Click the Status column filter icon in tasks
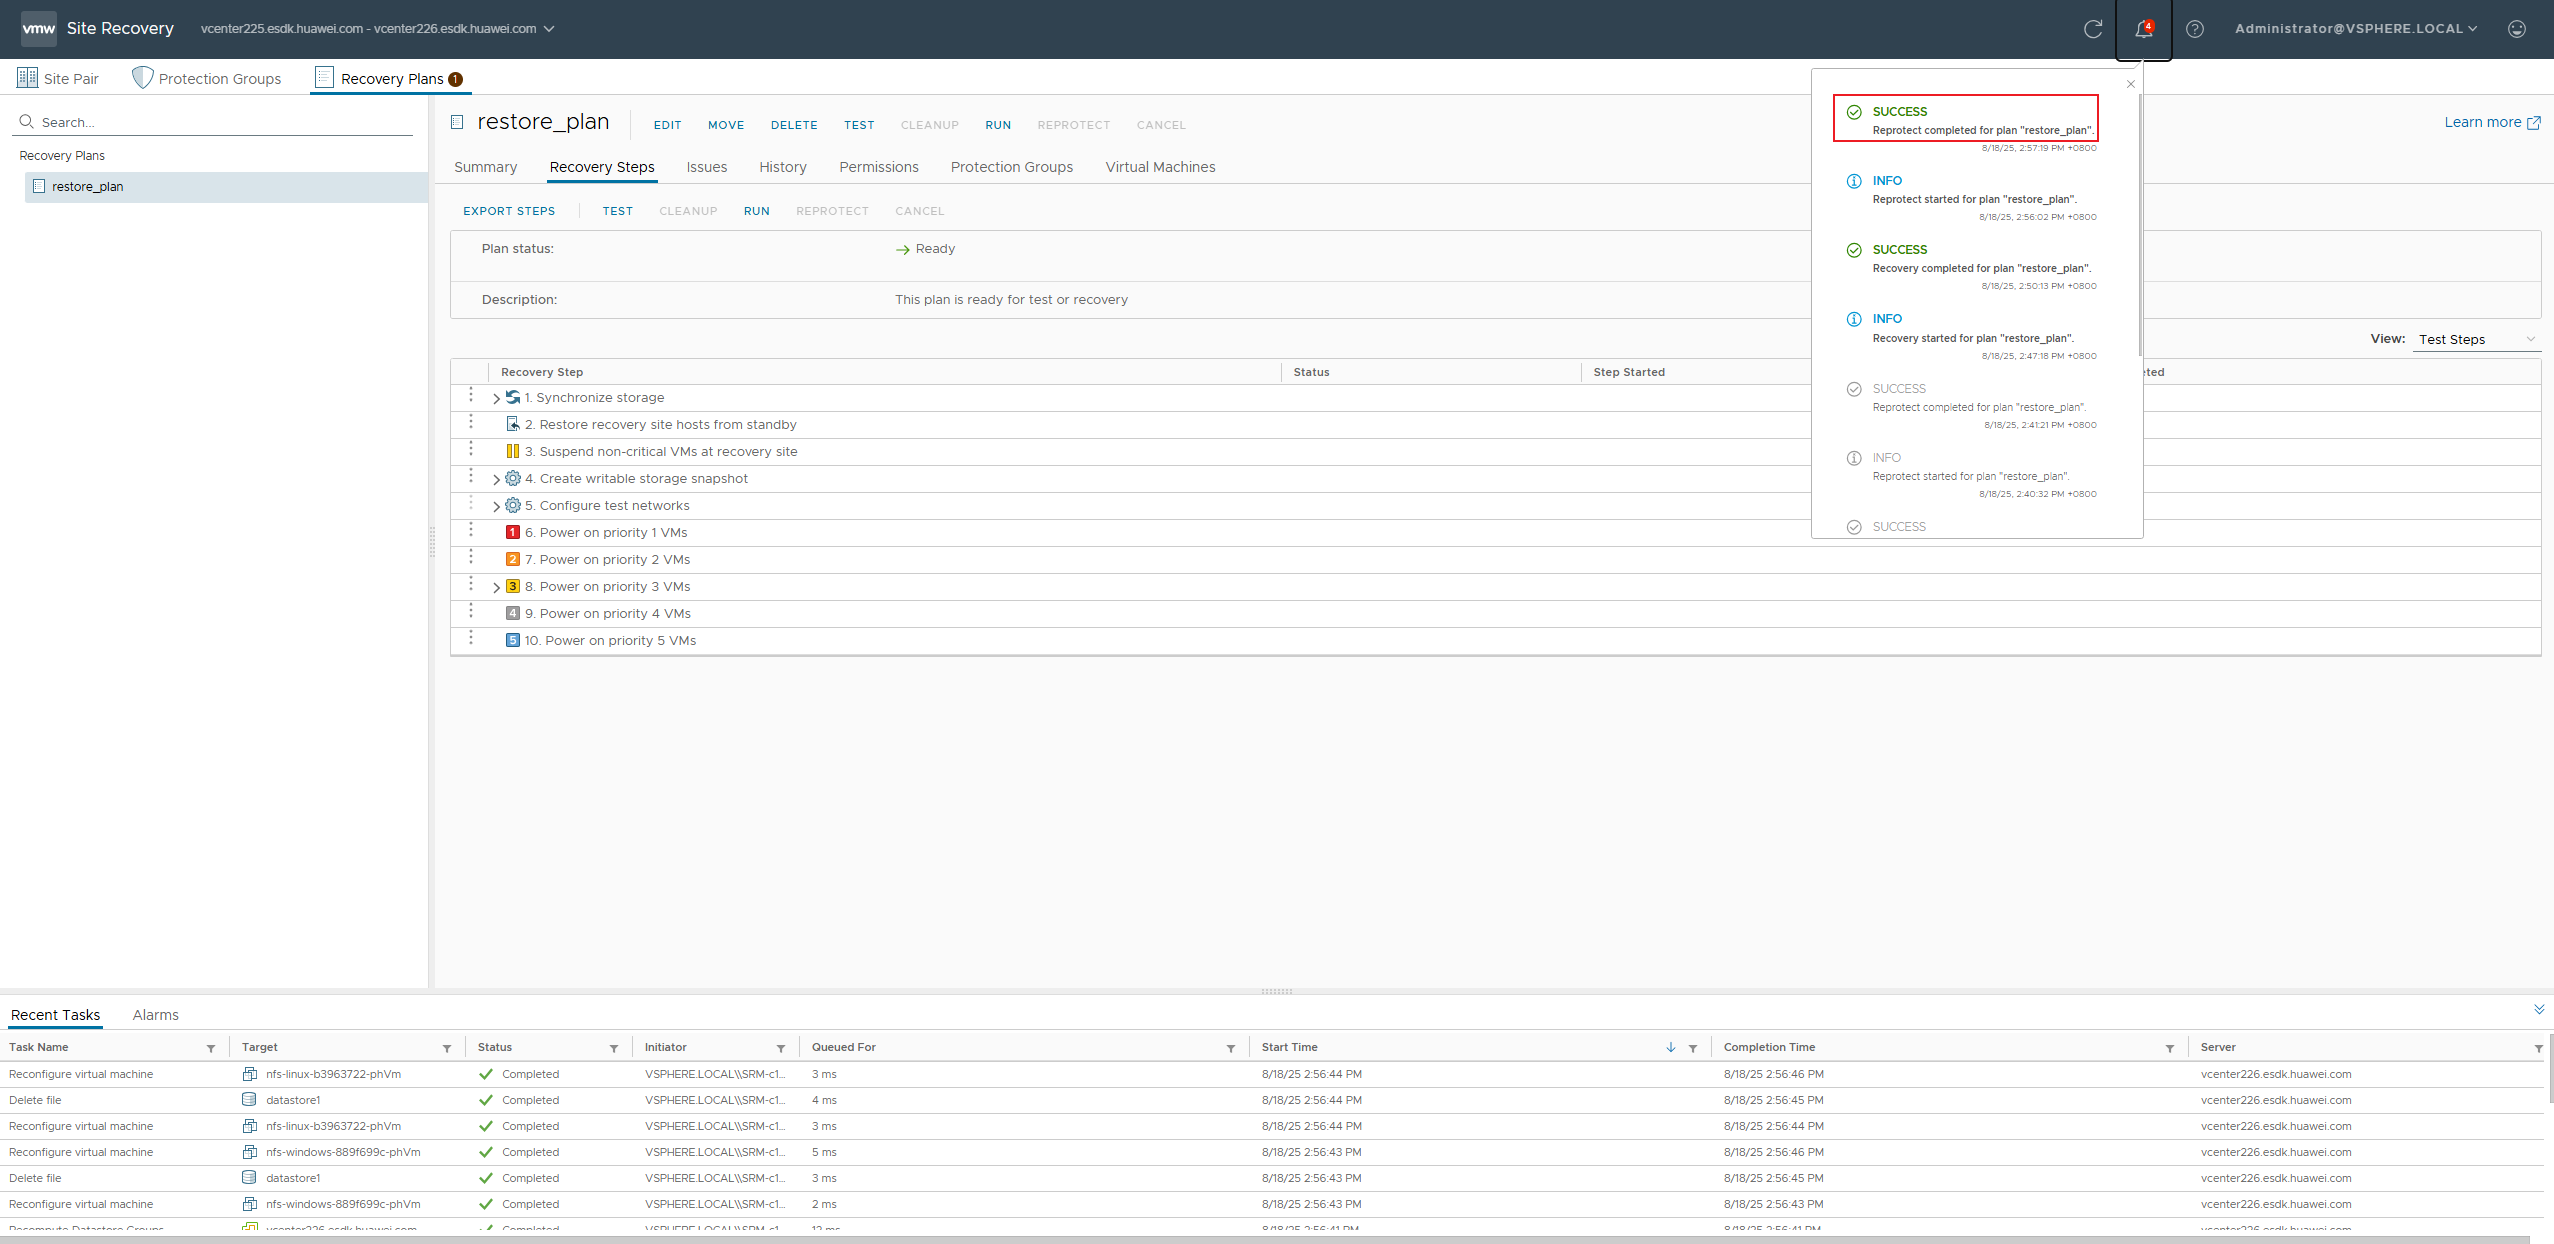The height and width of the screenshot is (1244, 2554). pyautogui.click(x=614, y=1048)
